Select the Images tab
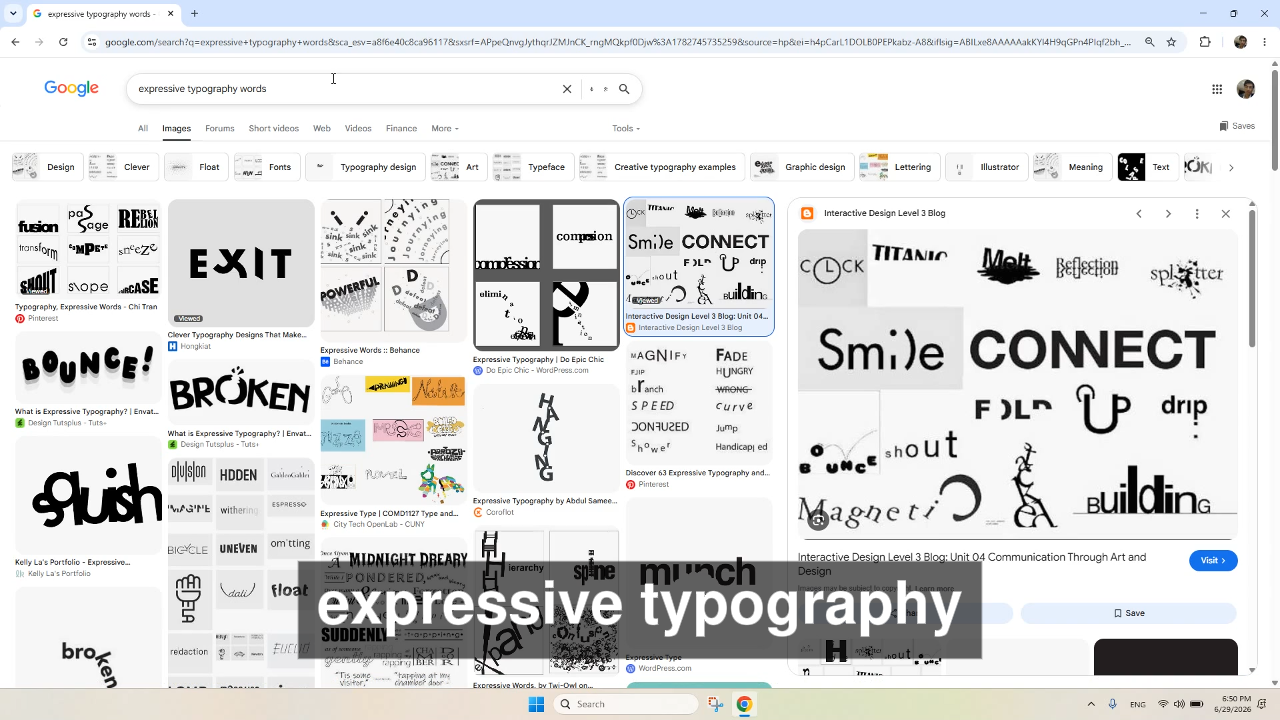The height and width of the screenshot is (720, 1280). tap(176, 128)
